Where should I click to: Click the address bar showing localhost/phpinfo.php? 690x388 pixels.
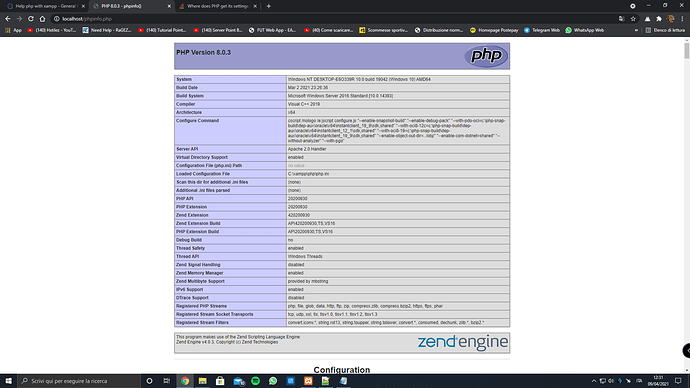tap(334, 19)
